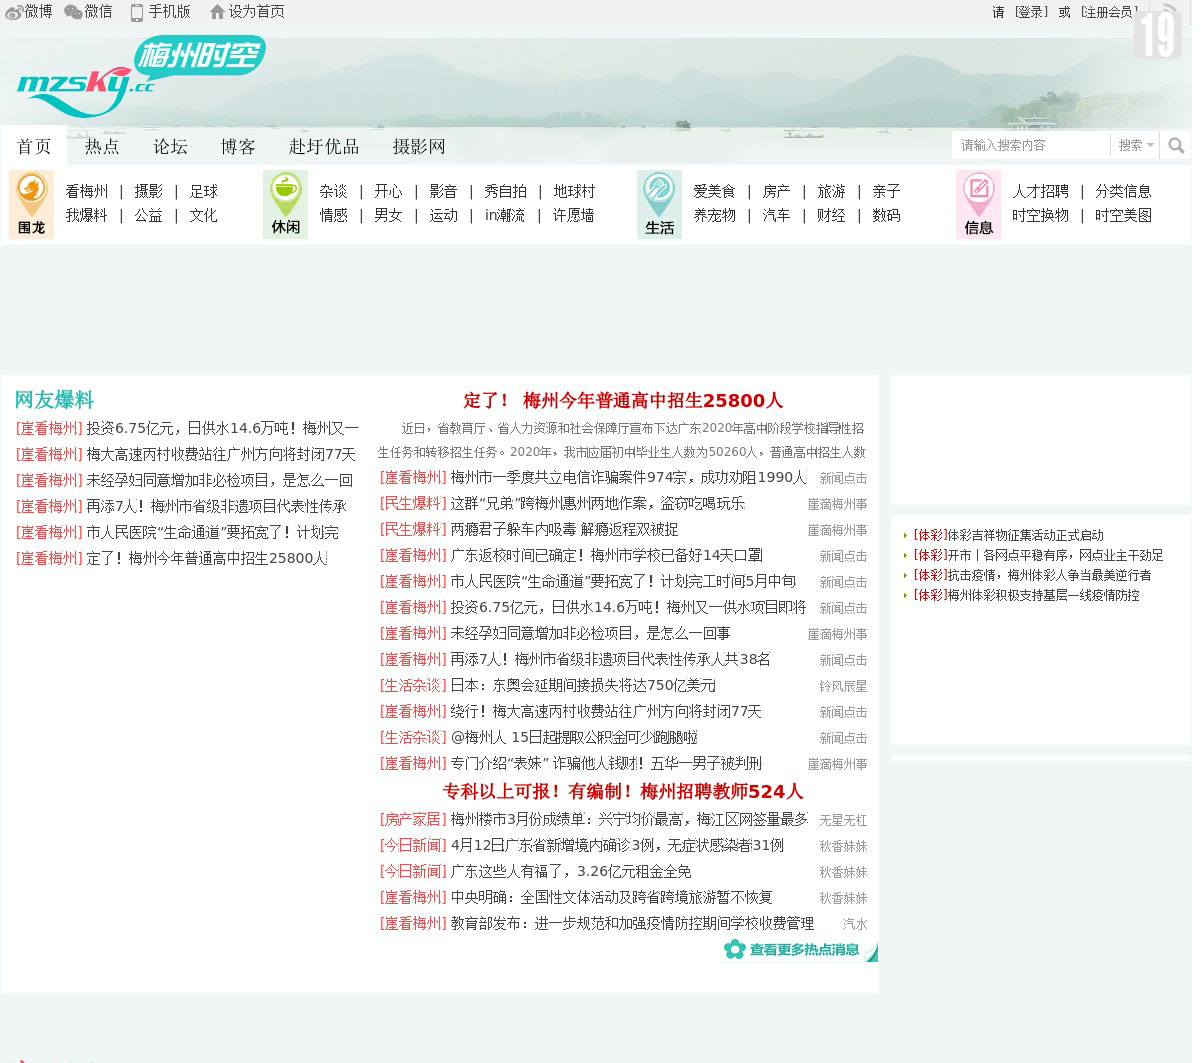The image size is (1200, 1063).
Task: Expand the 搜索 type dropdown
Action: [1135, 146]
